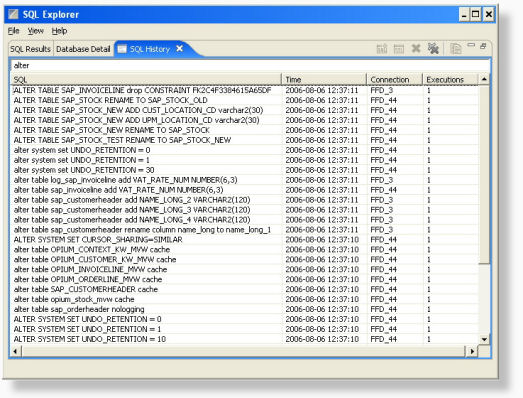
Task: Switch to the Database Detail tab
Action: click(83, 49)
